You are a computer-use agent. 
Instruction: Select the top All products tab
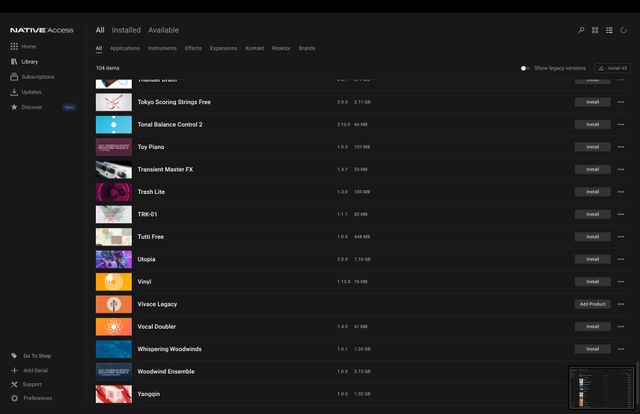tap(100, 30)
